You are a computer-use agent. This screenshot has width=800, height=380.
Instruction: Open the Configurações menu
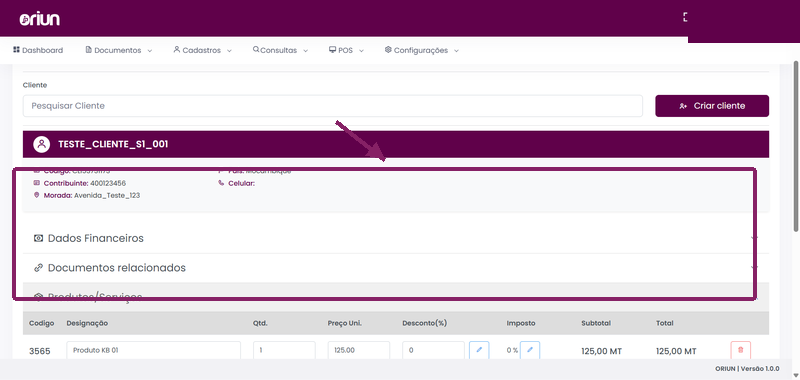(421, 50)
